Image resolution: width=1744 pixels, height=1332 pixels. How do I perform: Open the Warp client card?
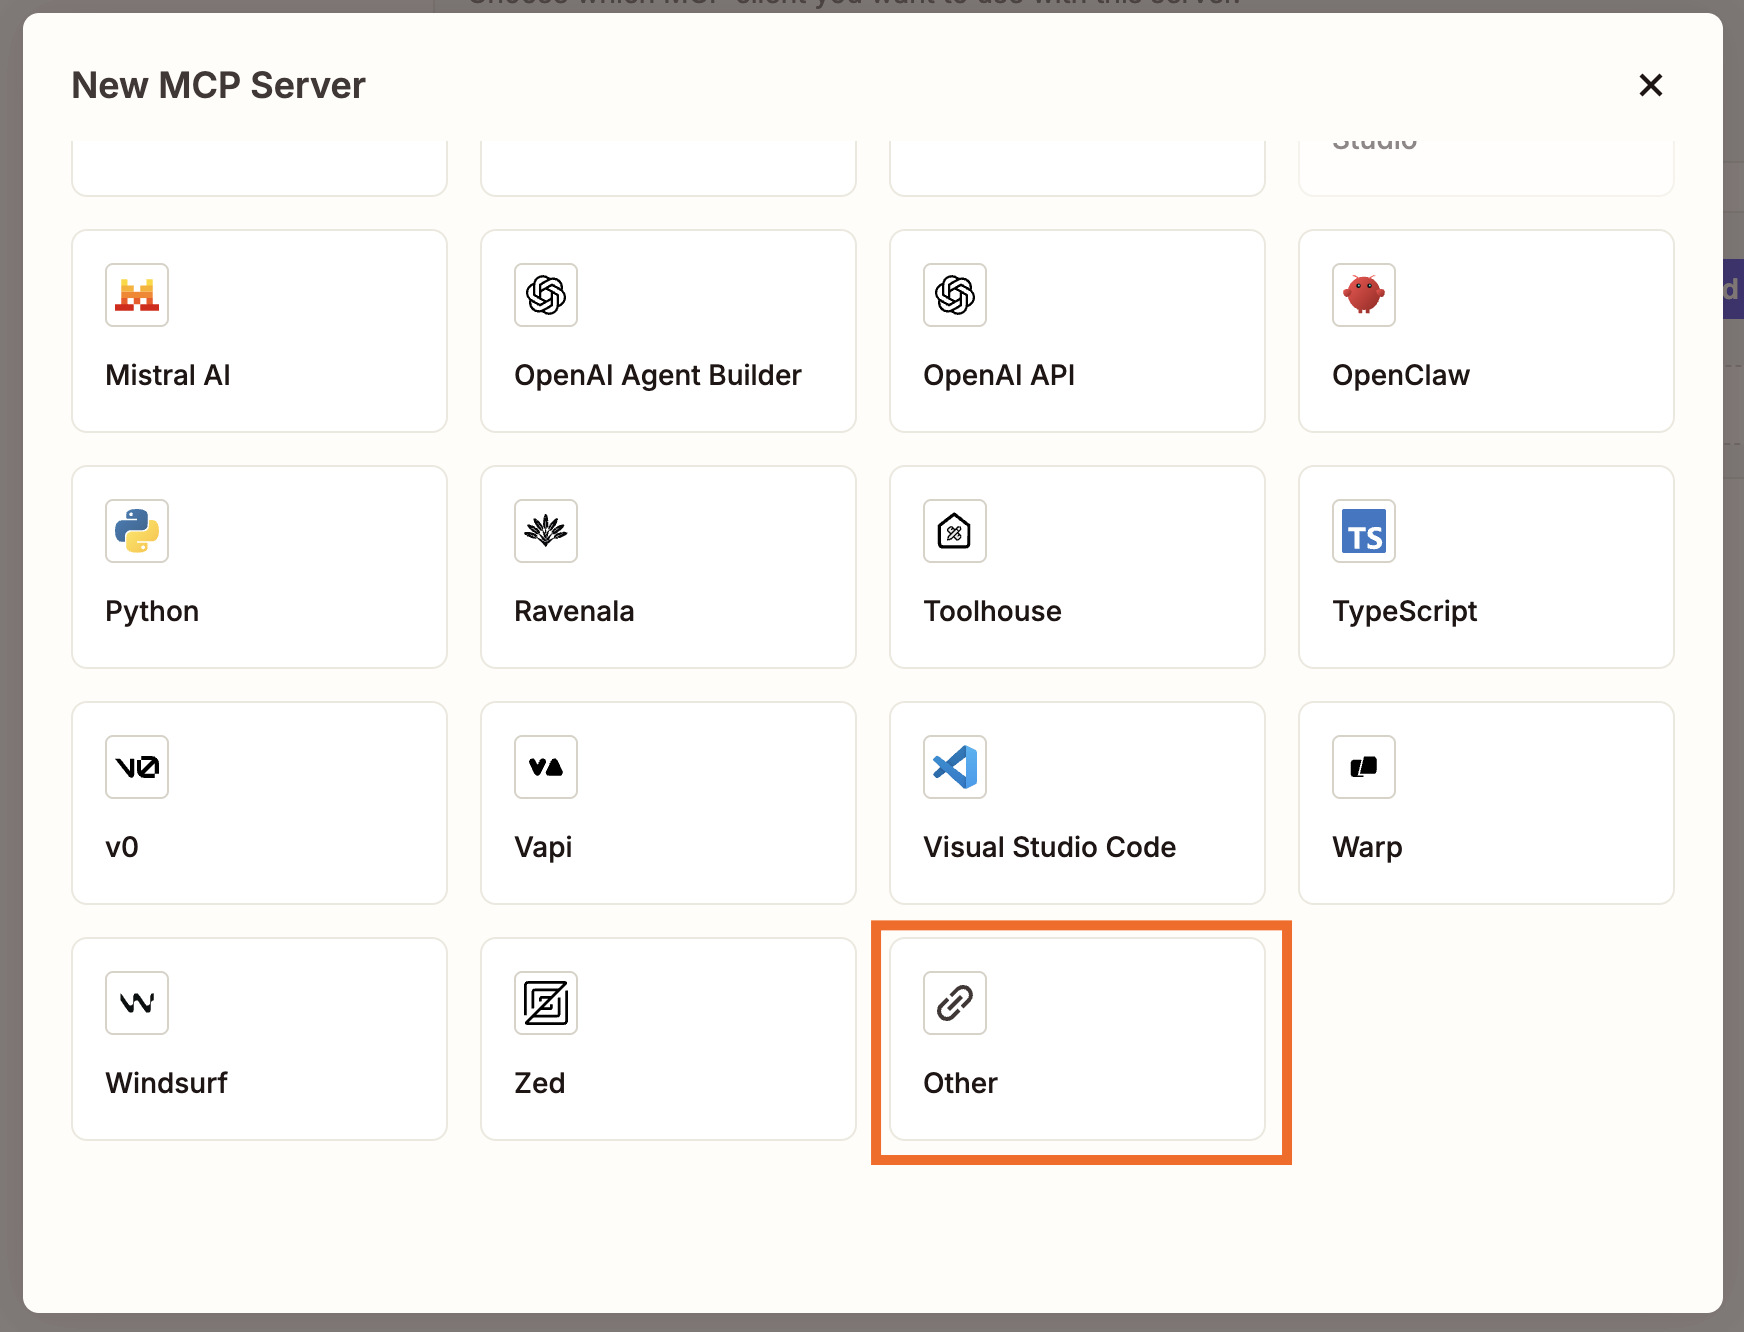tap(1485, 803)
